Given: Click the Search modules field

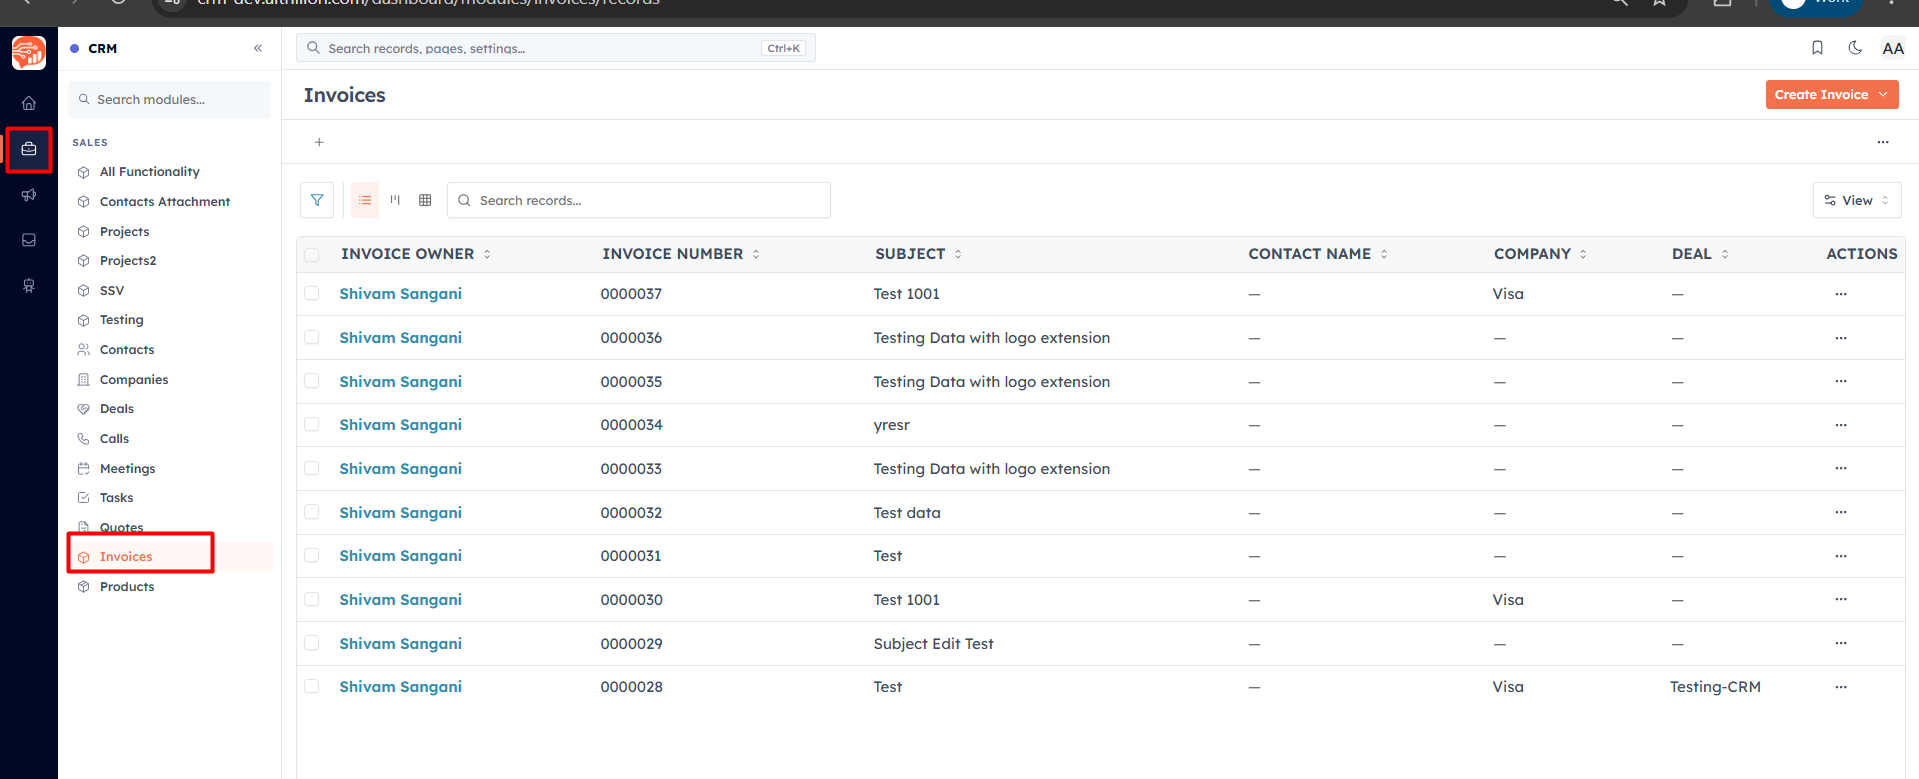Looking at the screenshot, I should tap(170, 100).
